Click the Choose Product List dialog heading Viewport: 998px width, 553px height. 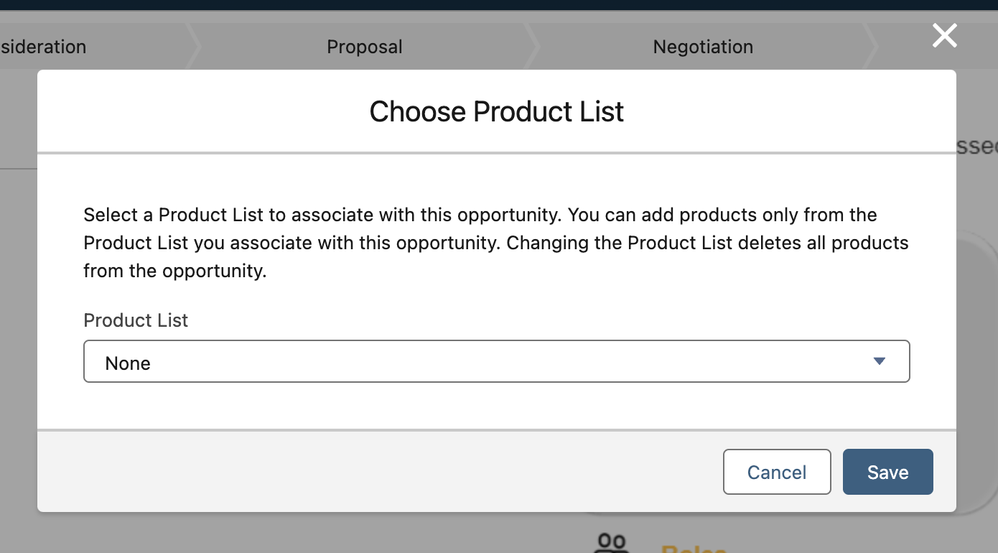click(496, 111)
